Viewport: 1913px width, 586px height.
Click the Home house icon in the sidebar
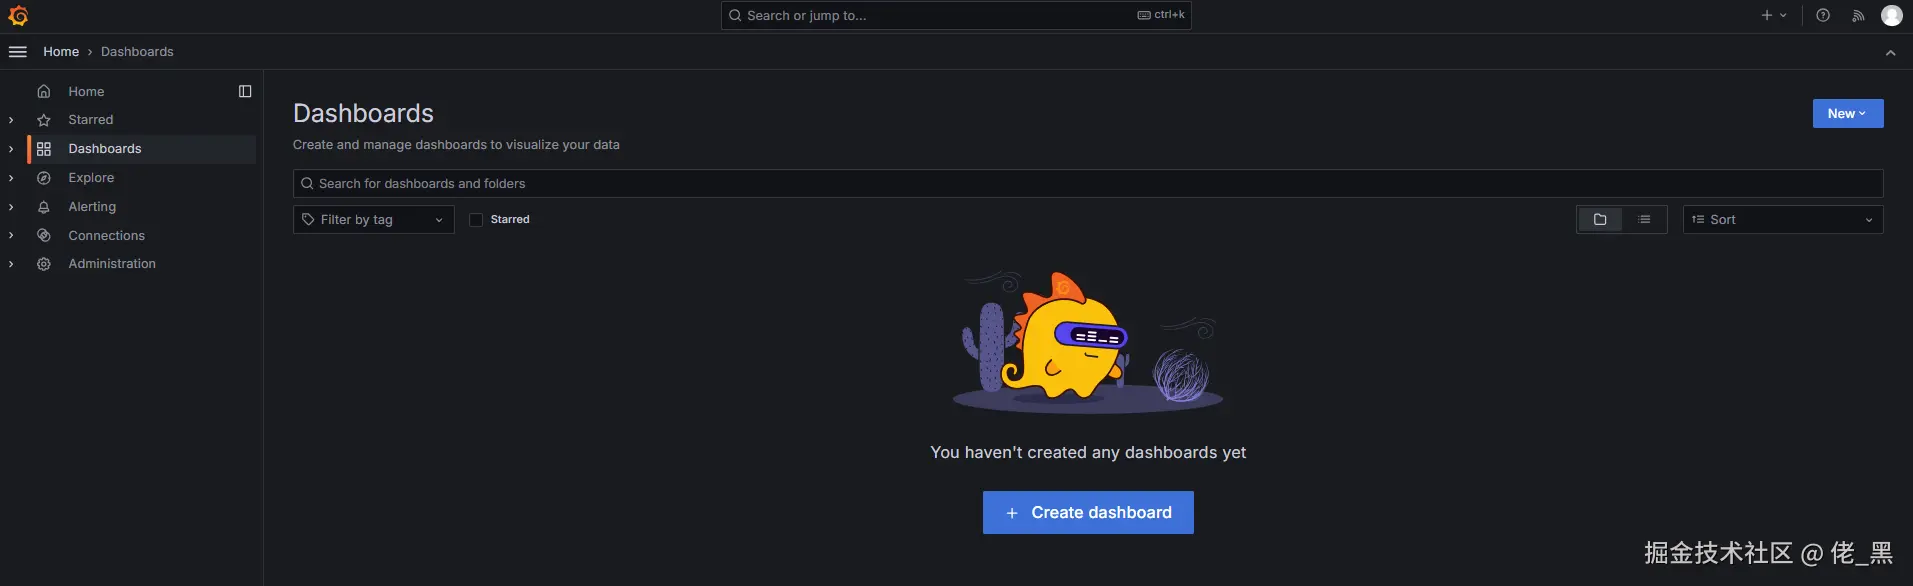pos(44,91)
